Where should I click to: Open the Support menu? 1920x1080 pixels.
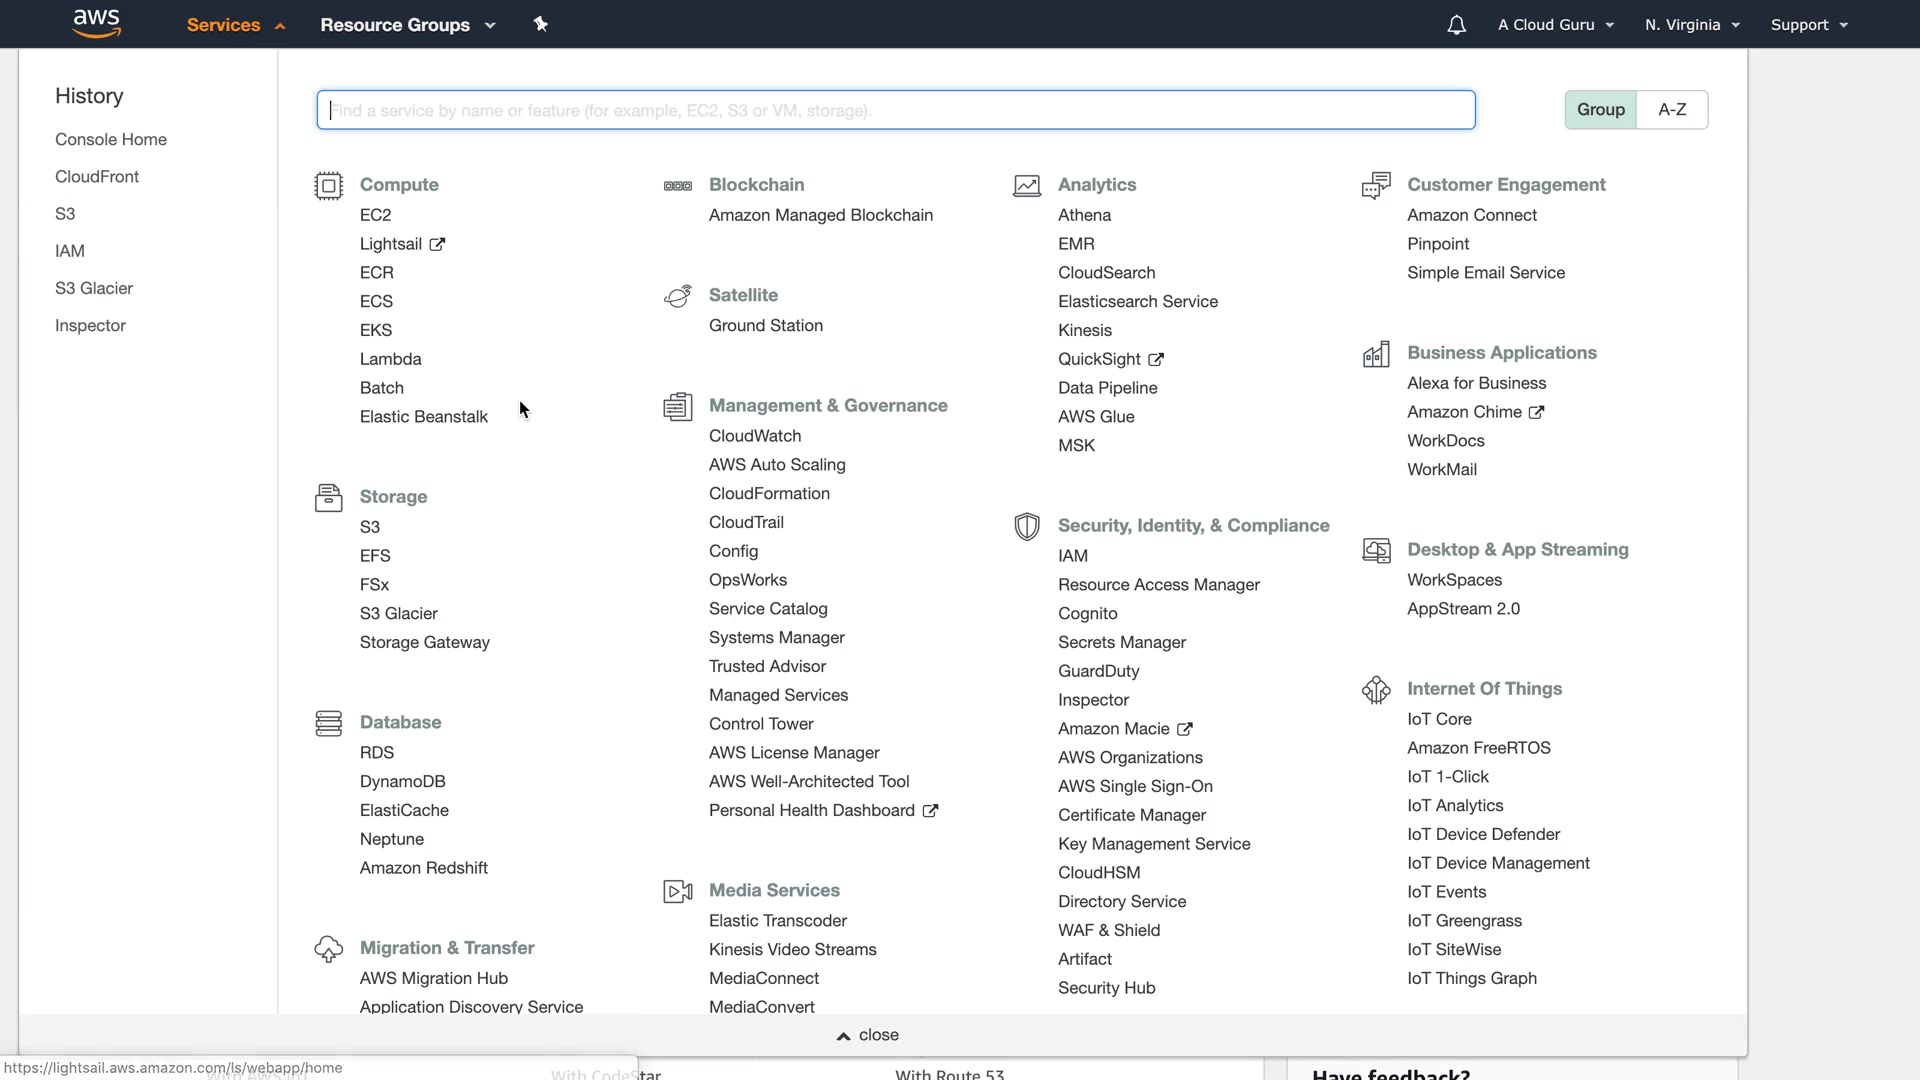(x=1808, y=25)
